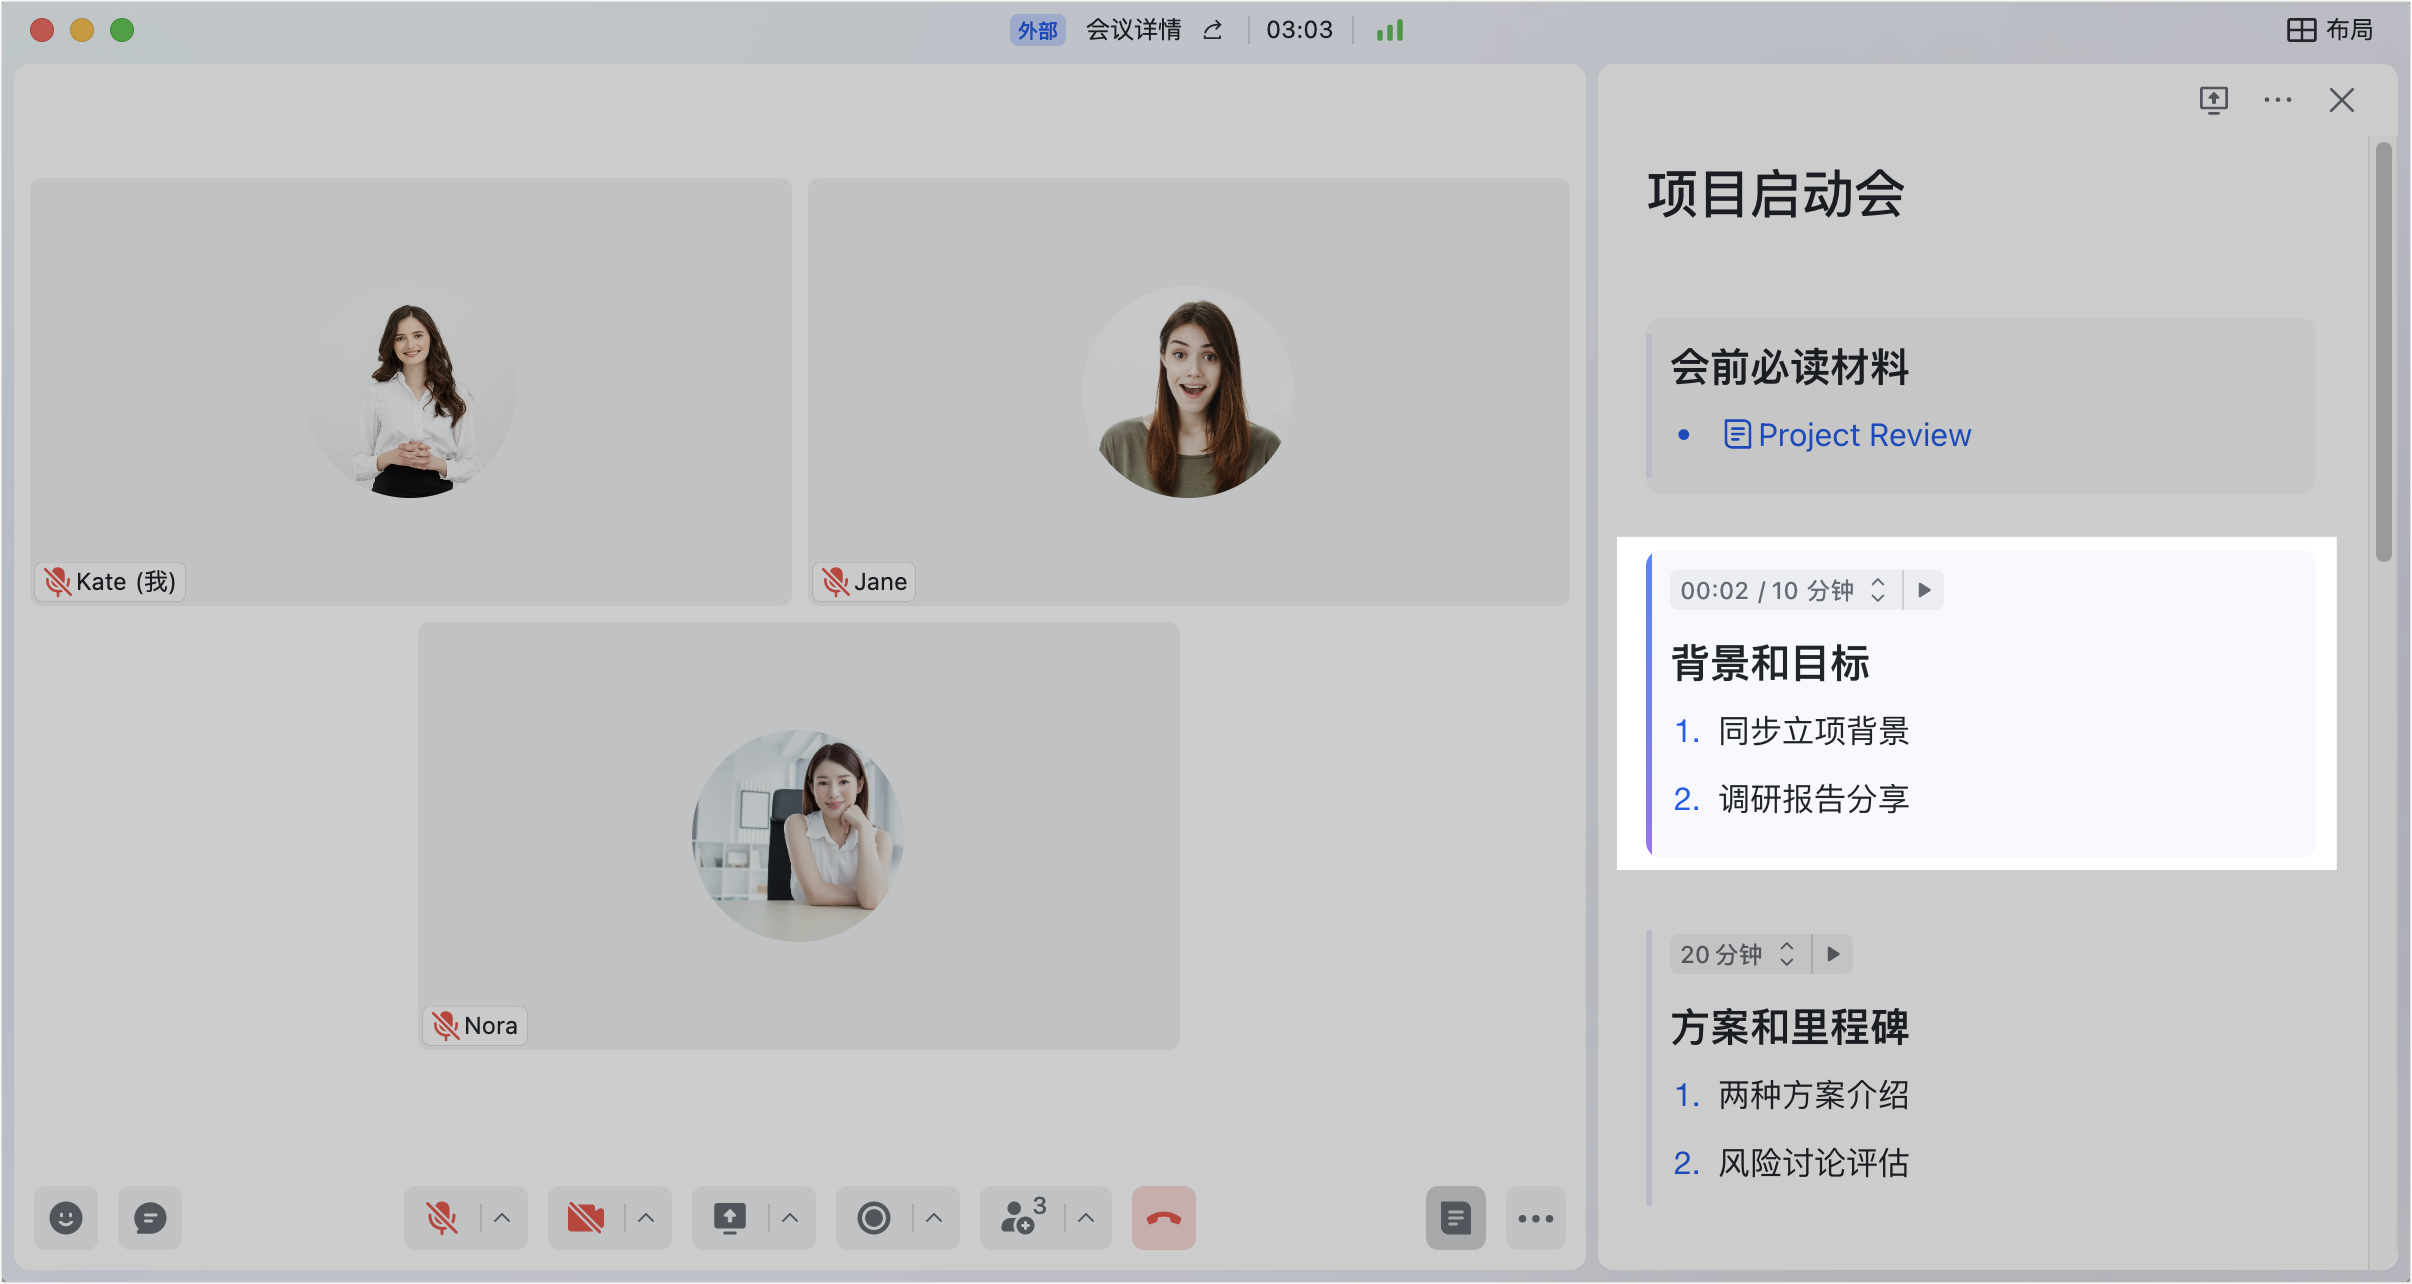Click the share icon beside 会议详情
Viewport: 2412px width, 1284px height.
(1212, 30)
